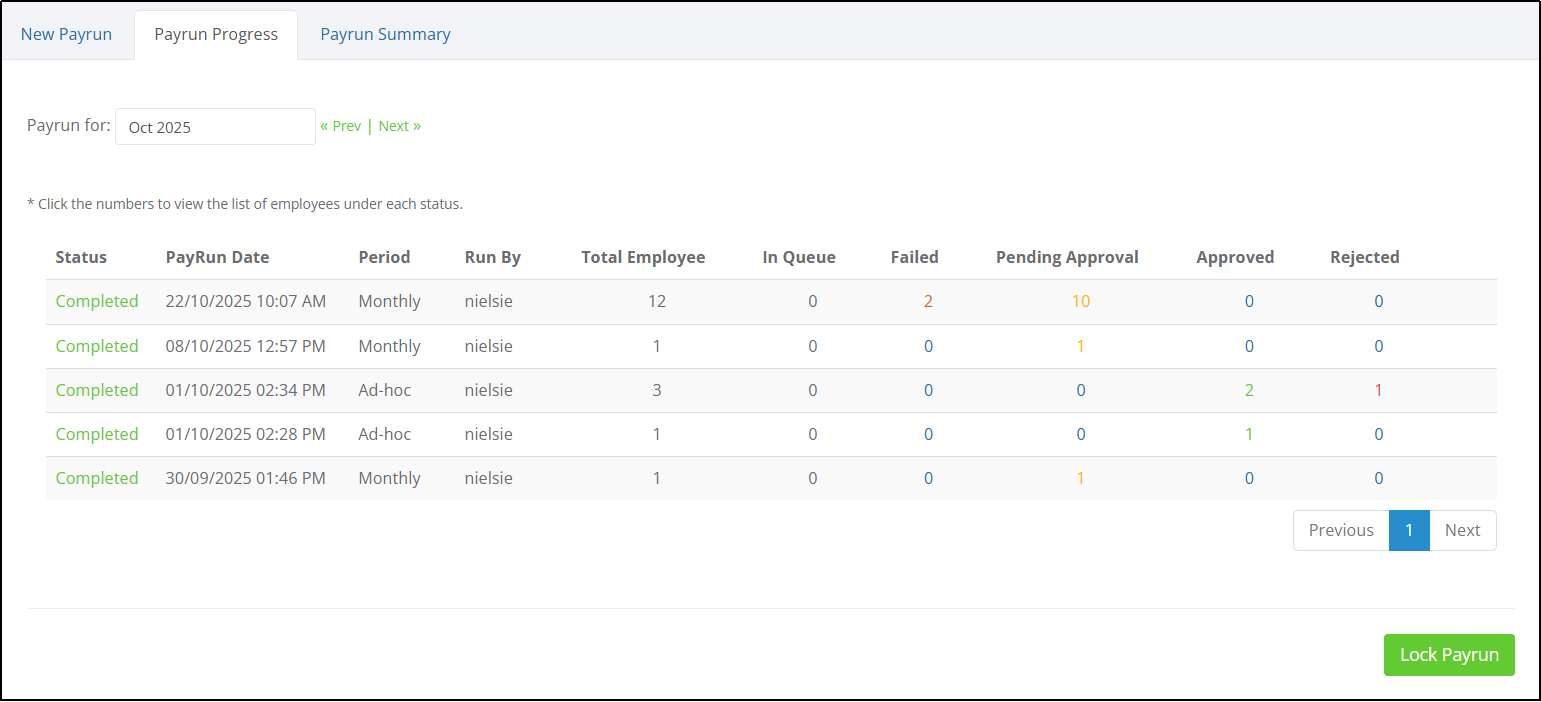Viewport: 1541px width, 702px height.
Task: View 10 pending approval employees for 22/10/2025
Action: tap(1081, 301)
